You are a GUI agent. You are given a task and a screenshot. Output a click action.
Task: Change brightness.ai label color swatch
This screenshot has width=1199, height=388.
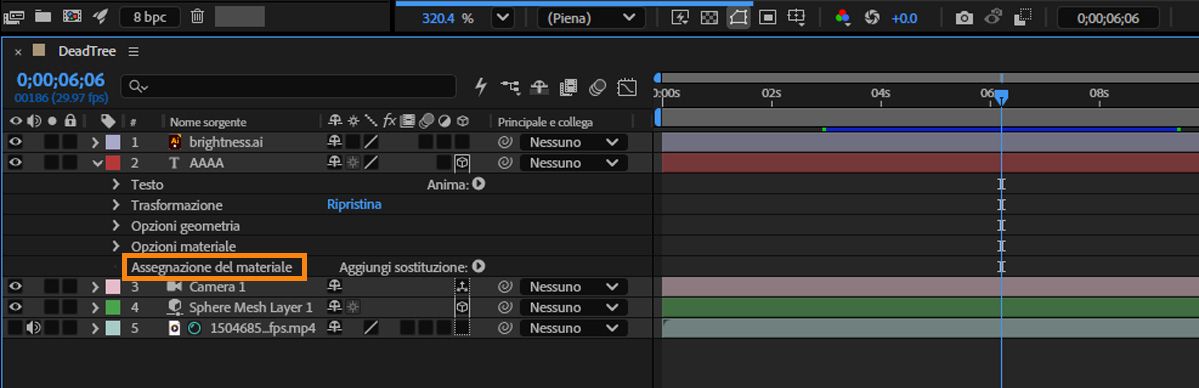tap(112, 142)
